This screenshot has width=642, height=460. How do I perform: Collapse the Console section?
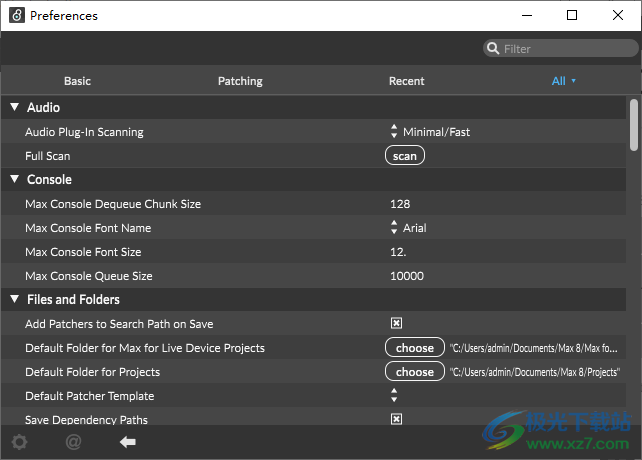pos(15,179)
